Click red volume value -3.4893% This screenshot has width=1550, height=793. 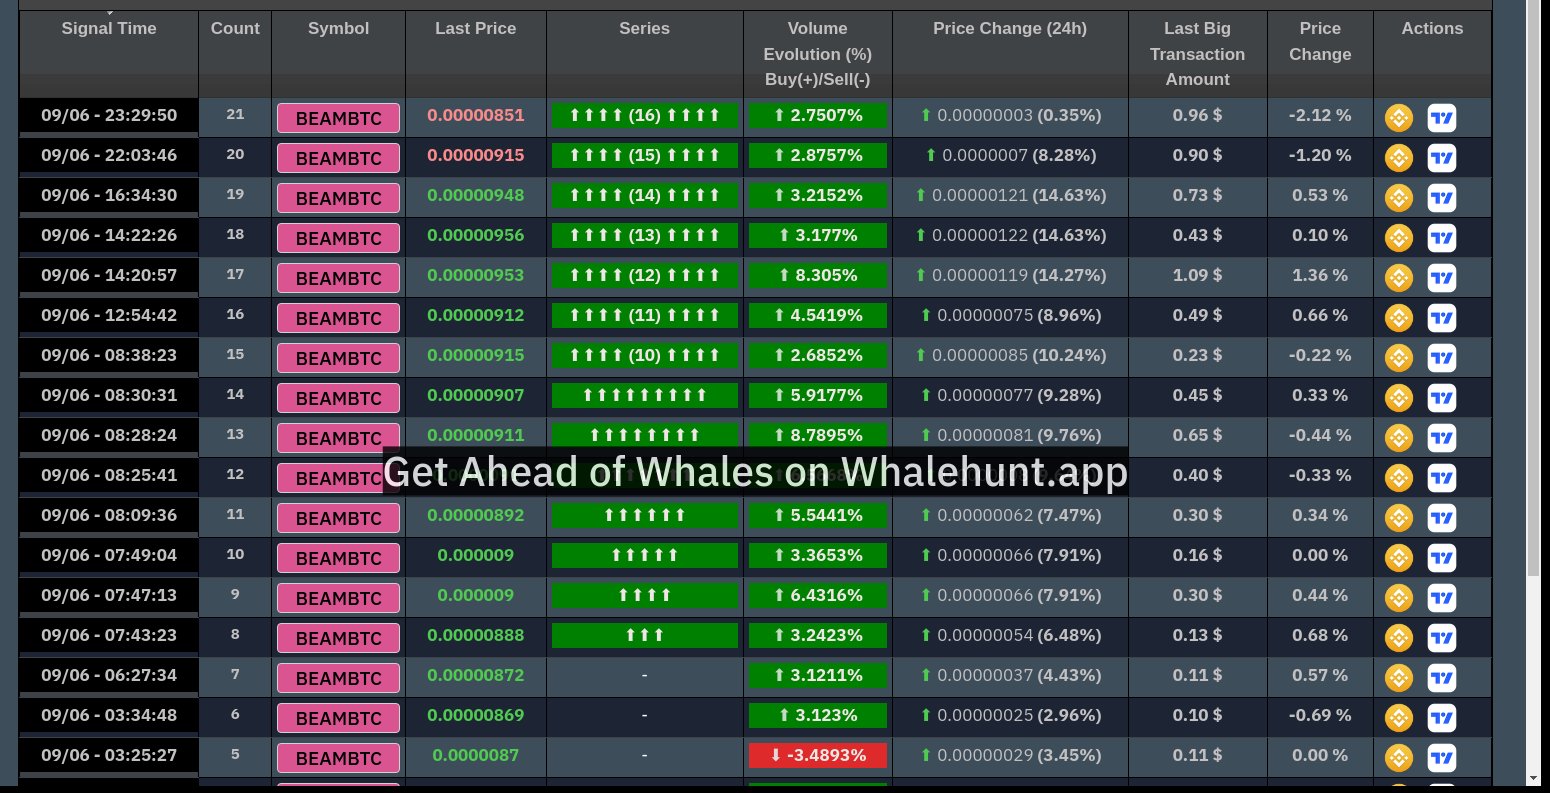coord(818,756)
